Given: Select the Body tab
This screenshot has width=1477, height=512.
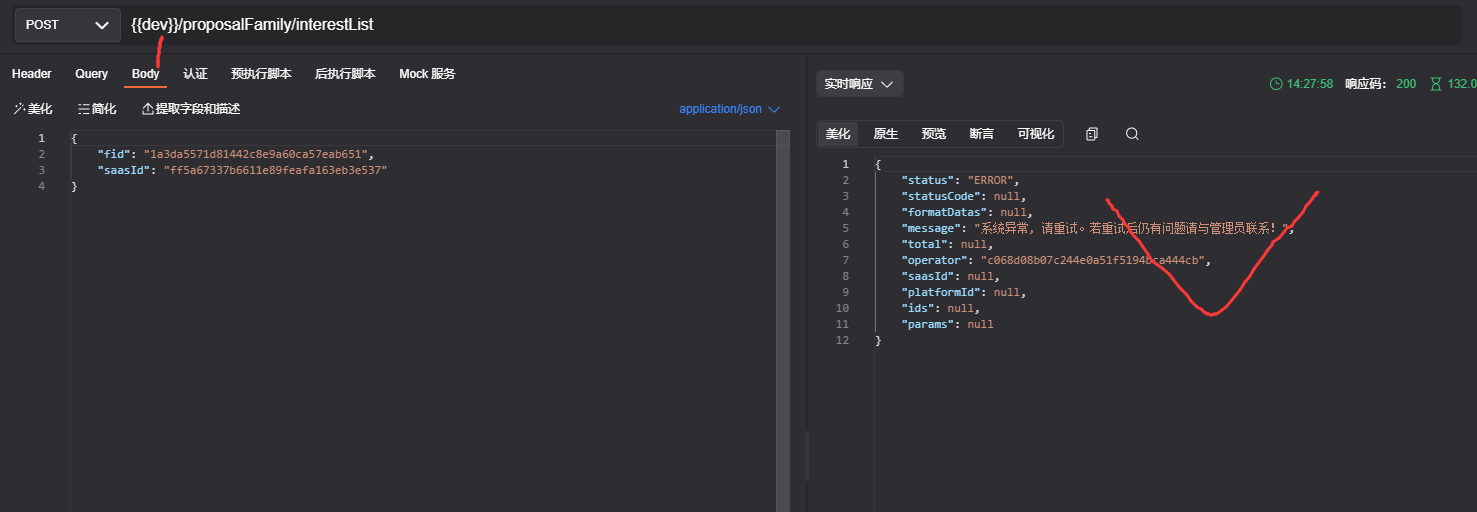Looking at the screenshot, I should pyautogui.click(x=146, y=74).
